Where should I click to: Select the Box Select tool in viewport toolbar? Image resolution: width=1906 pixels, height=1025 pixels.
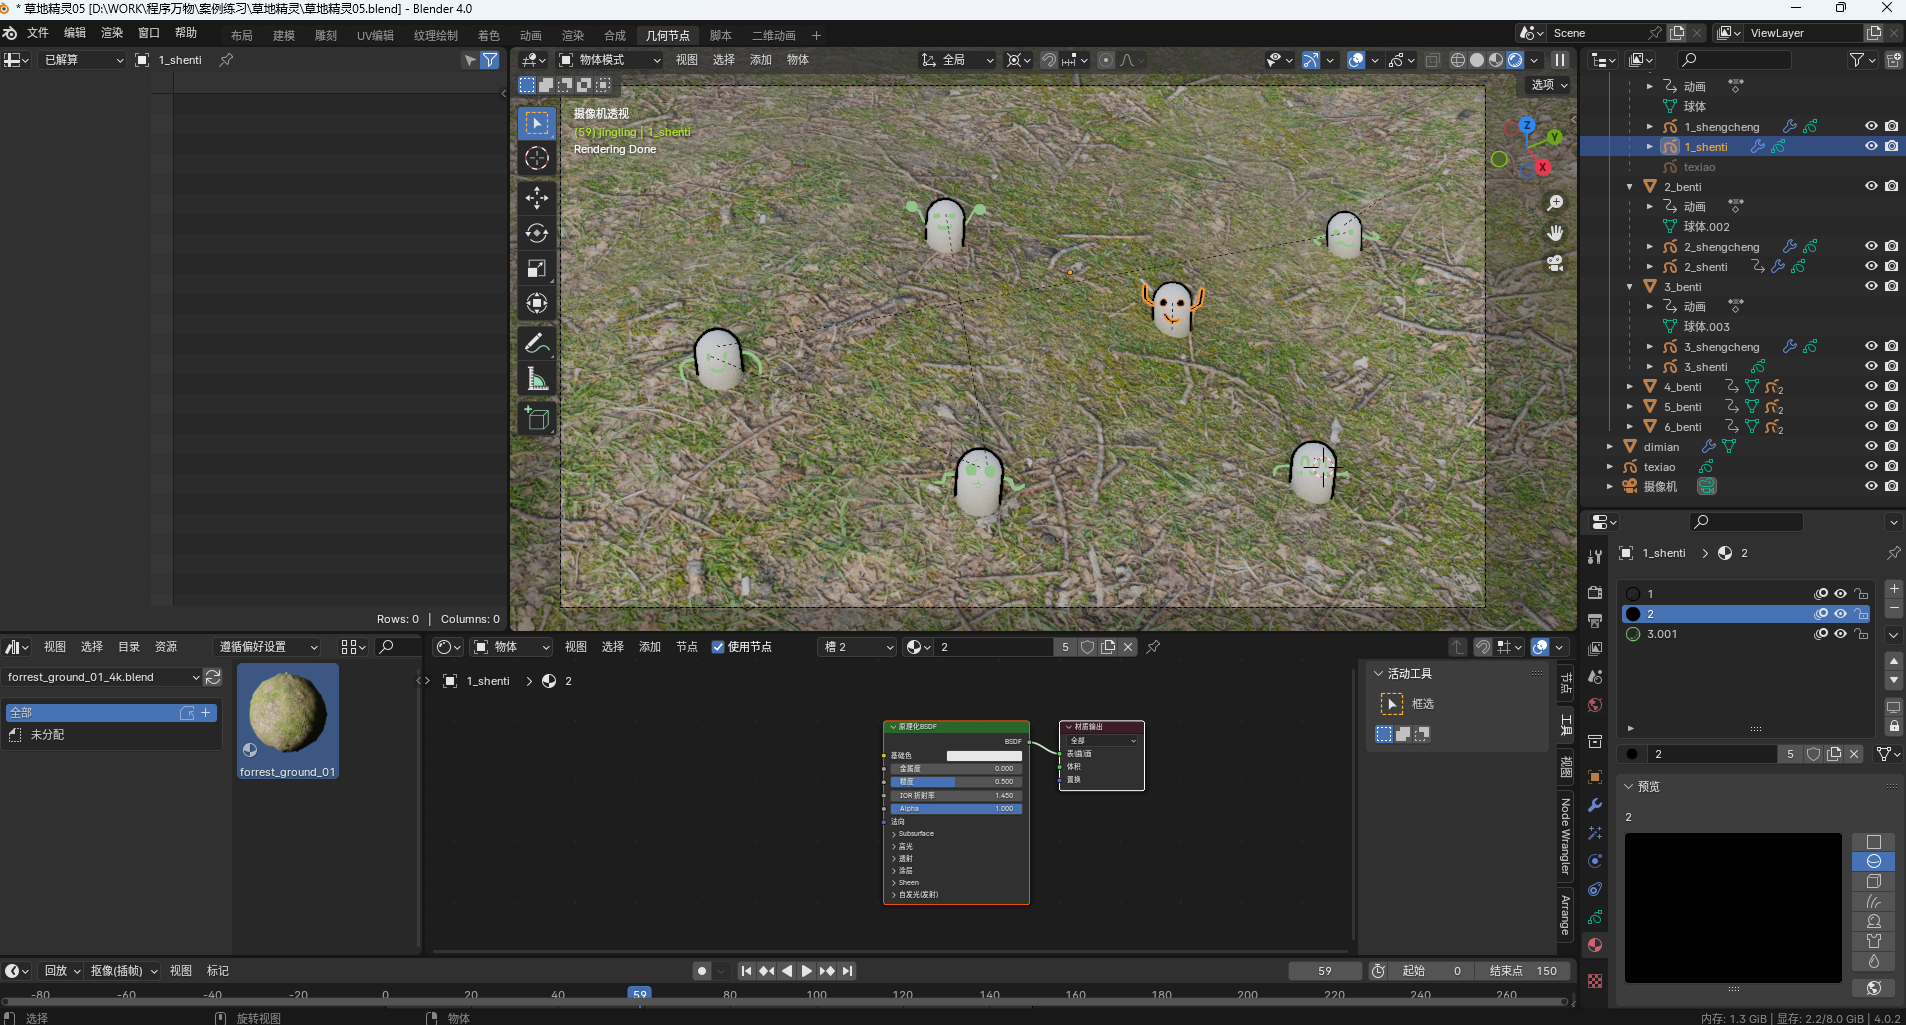point(537,123)
